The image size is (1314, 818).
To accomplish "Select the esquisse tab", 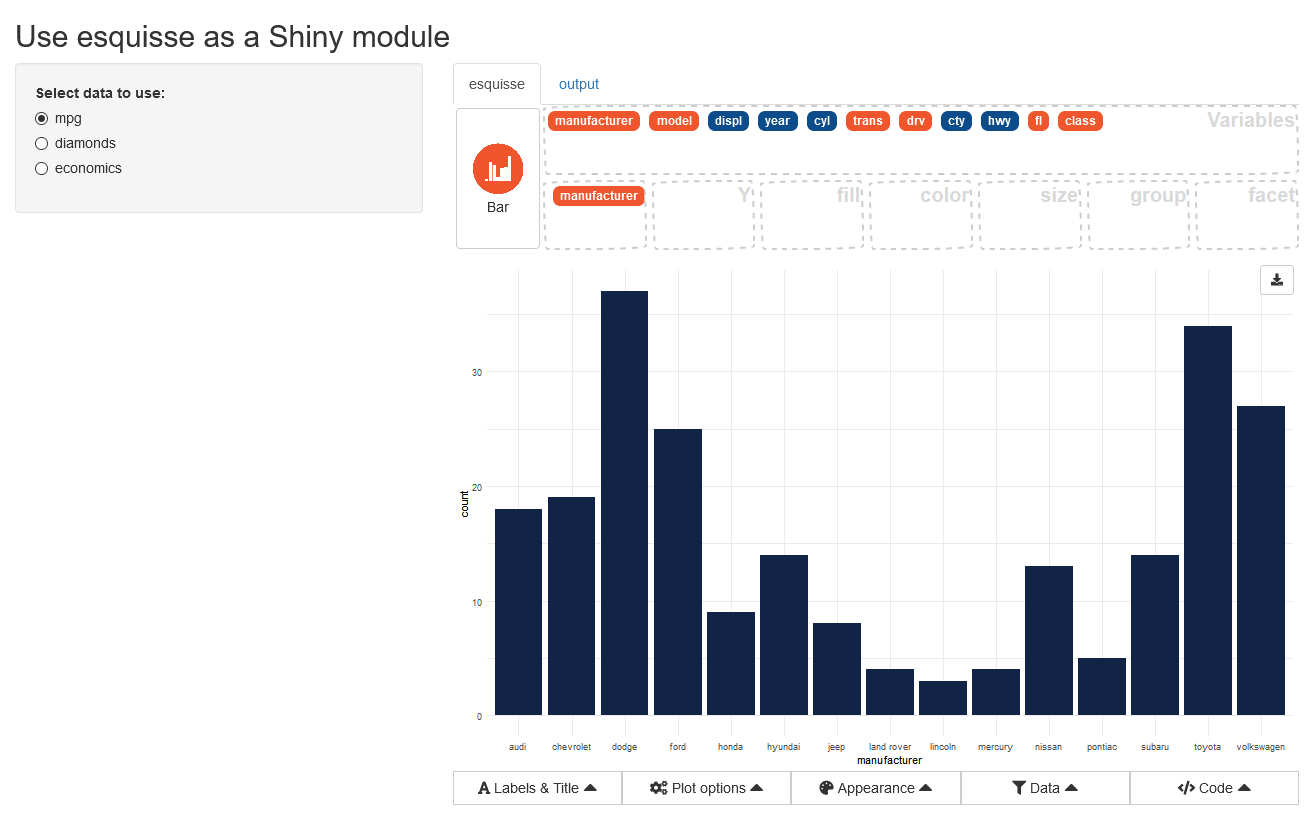I will [497, 84].
